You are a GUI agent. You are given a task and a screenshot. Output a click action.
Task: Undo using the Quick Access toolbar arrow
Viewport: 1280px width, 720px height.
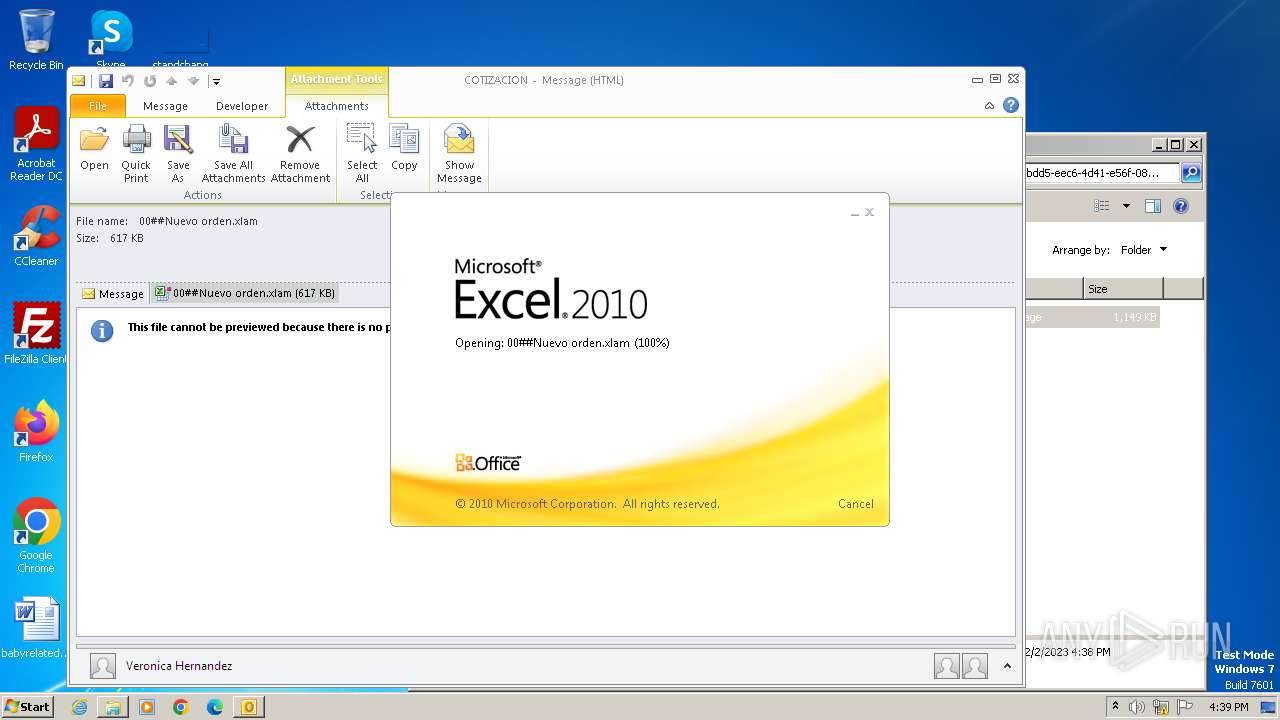click(x=127, y=81)
